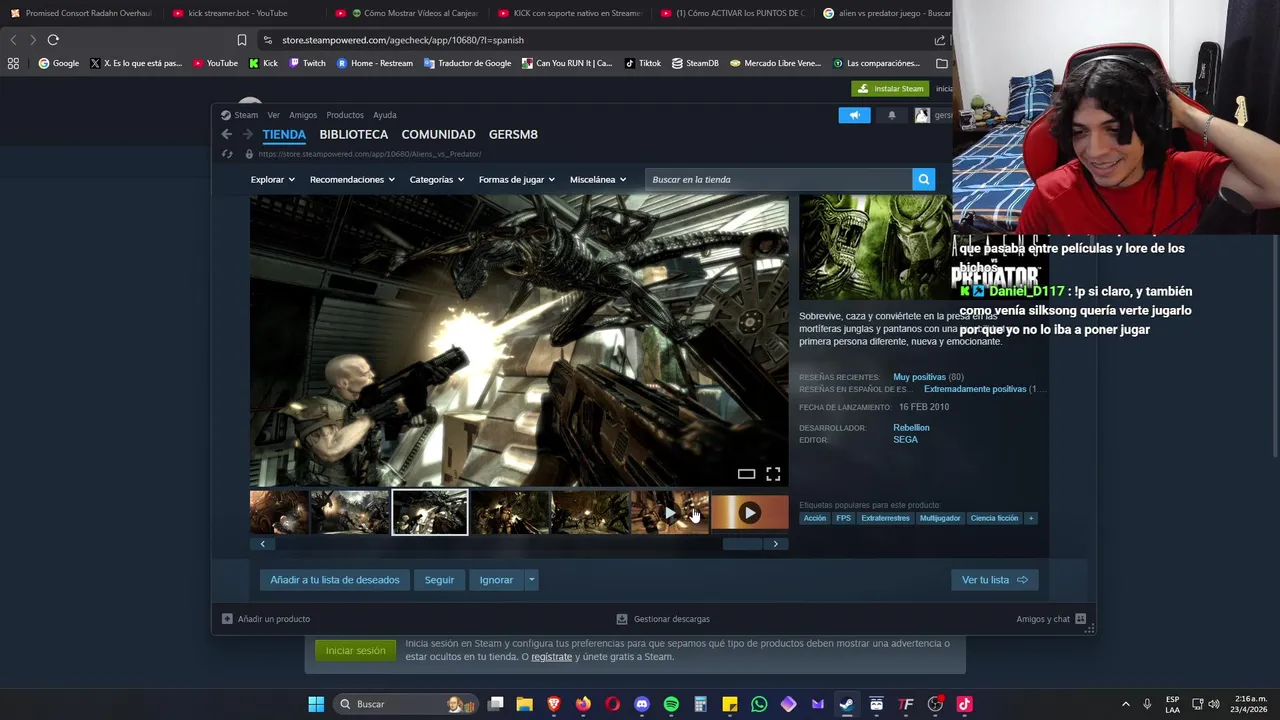Reload the browser page

(x=53, y=40)
